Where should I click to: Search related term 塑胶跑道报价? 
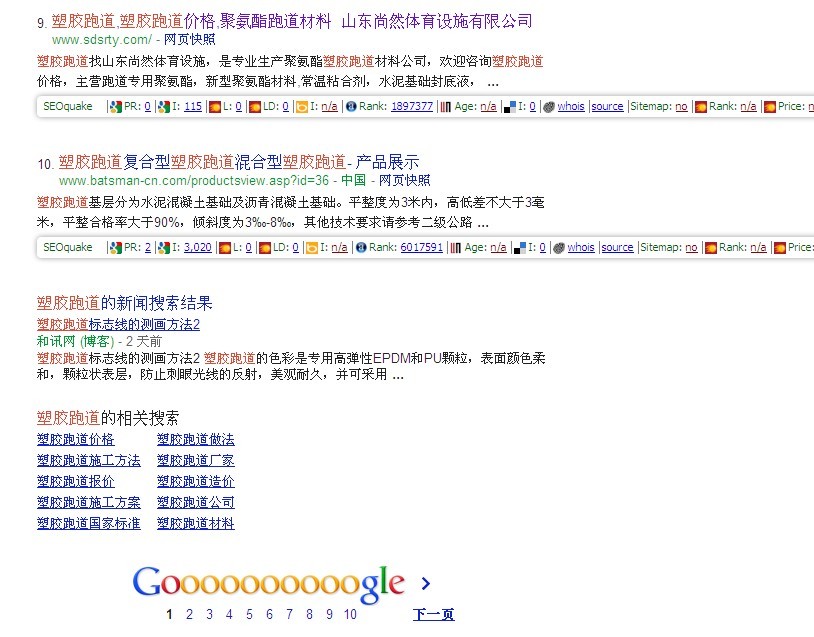pyautogui.click(x=76, y=481)
